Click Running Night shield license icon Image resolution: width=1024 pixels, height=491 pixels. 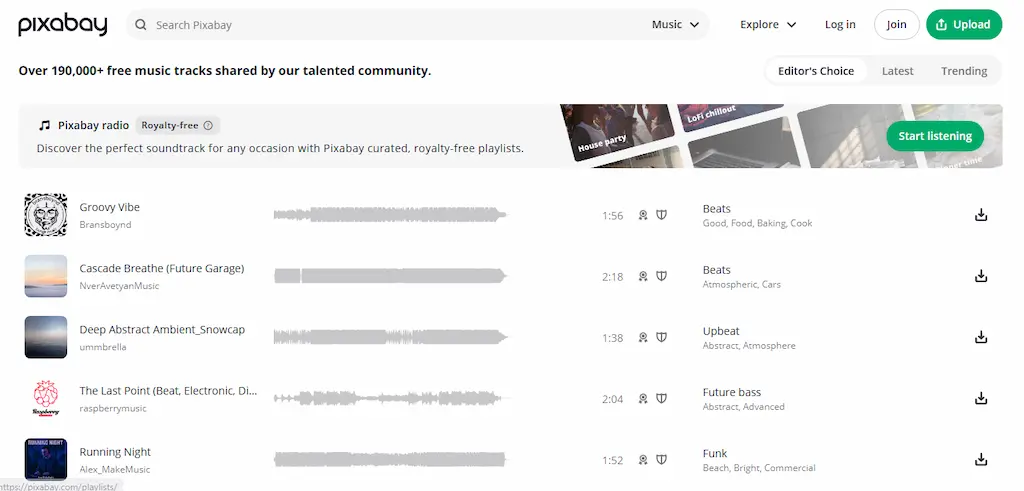[x=662, y=460]
